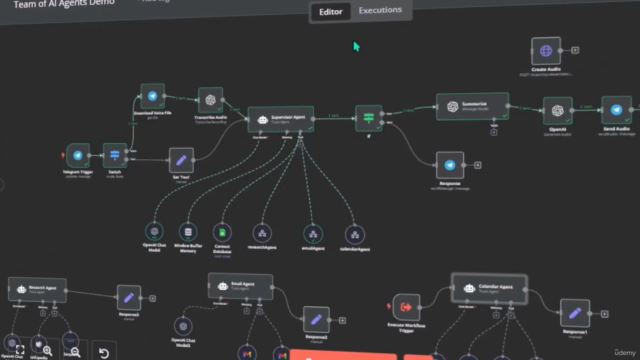Open the Response1 pencil node

575,313
